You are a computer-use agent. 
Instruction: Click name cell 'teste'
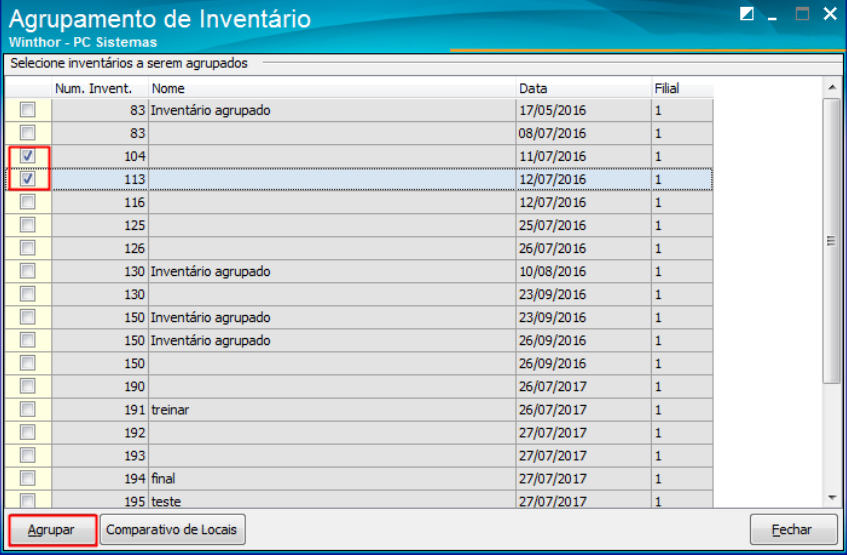(332, 500)
